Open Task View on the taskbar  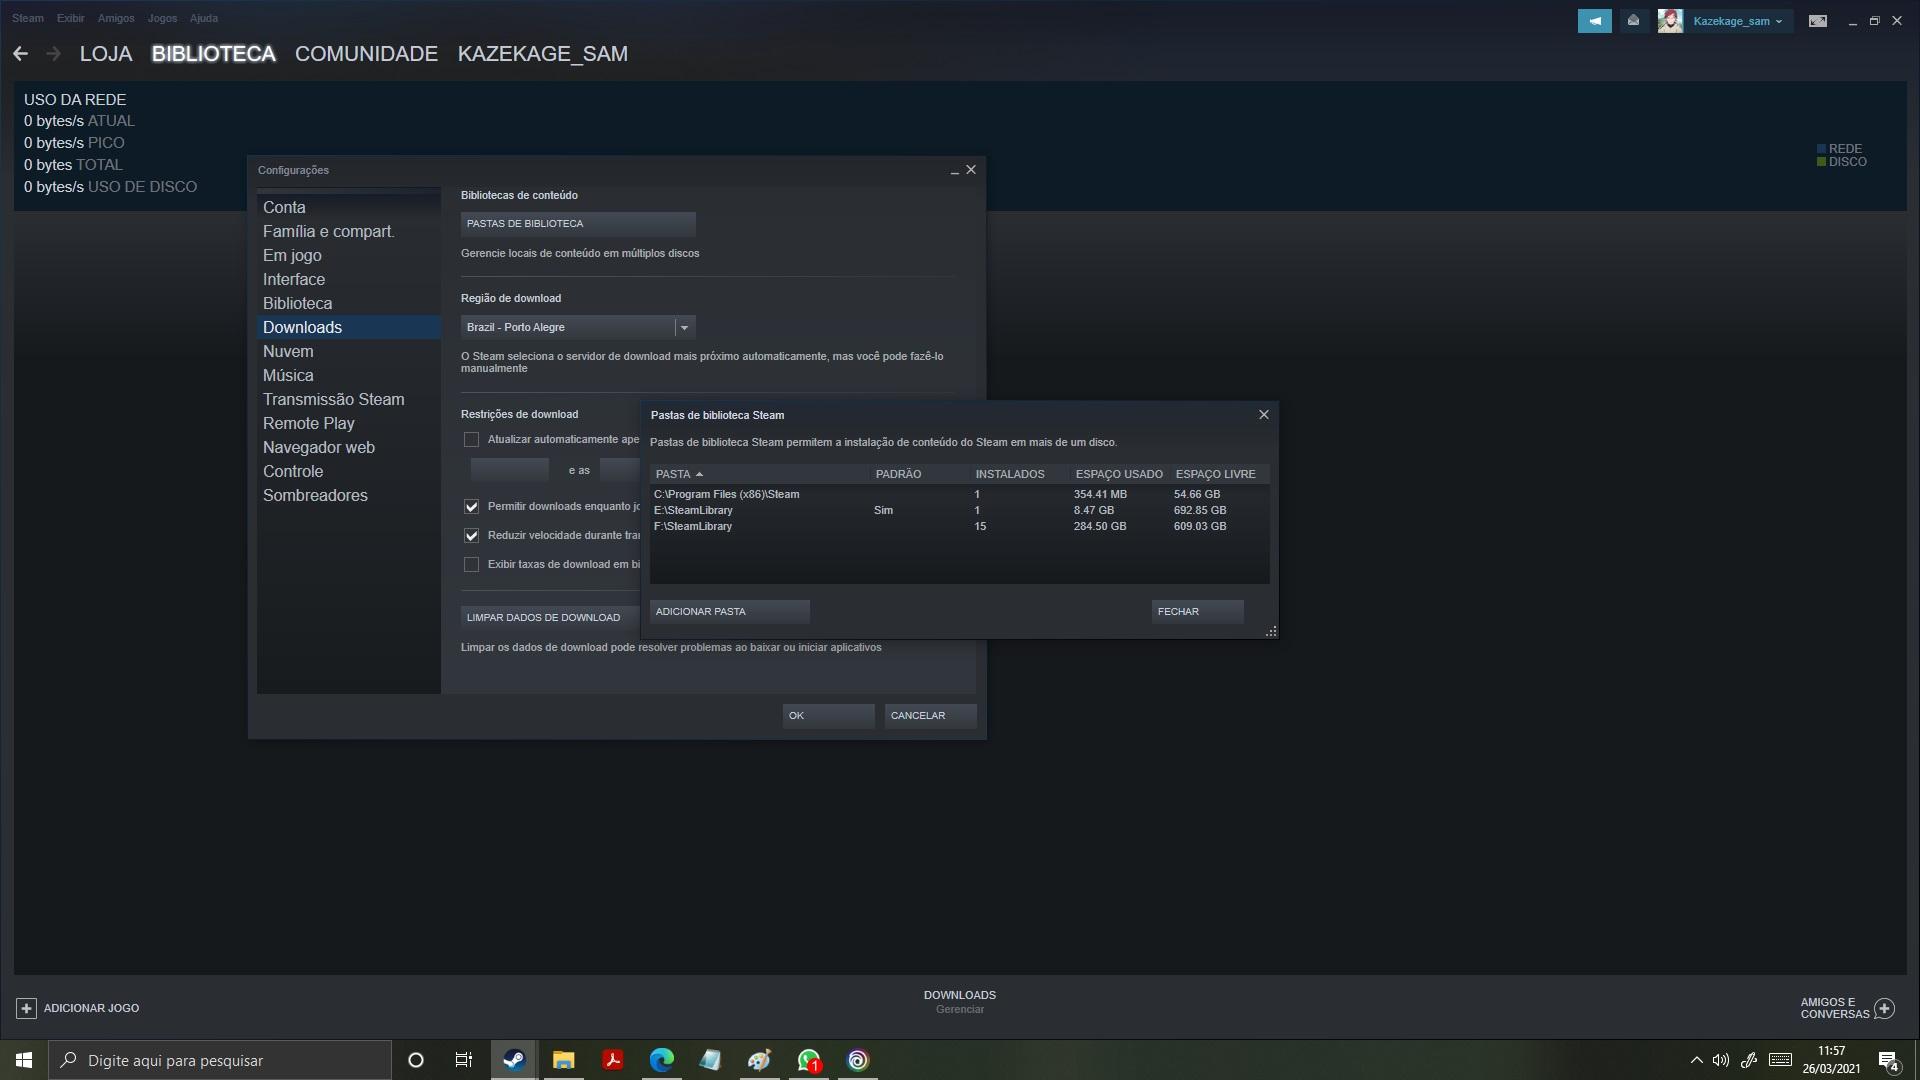click(x=463, y=1060)
